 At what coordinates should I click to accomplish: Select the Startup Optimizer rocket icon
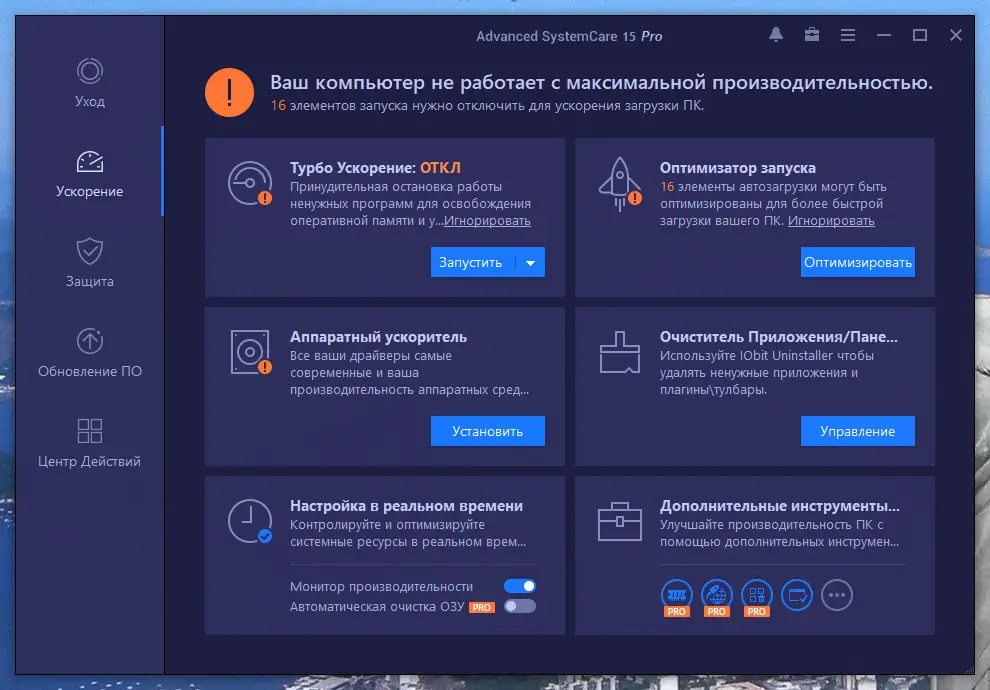click(618, 183)
